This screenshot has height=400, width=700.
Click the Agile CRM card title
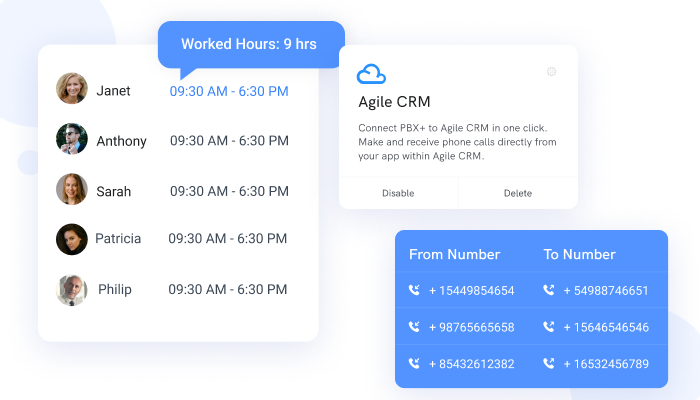pyautogui.click(x=394, y=102)
